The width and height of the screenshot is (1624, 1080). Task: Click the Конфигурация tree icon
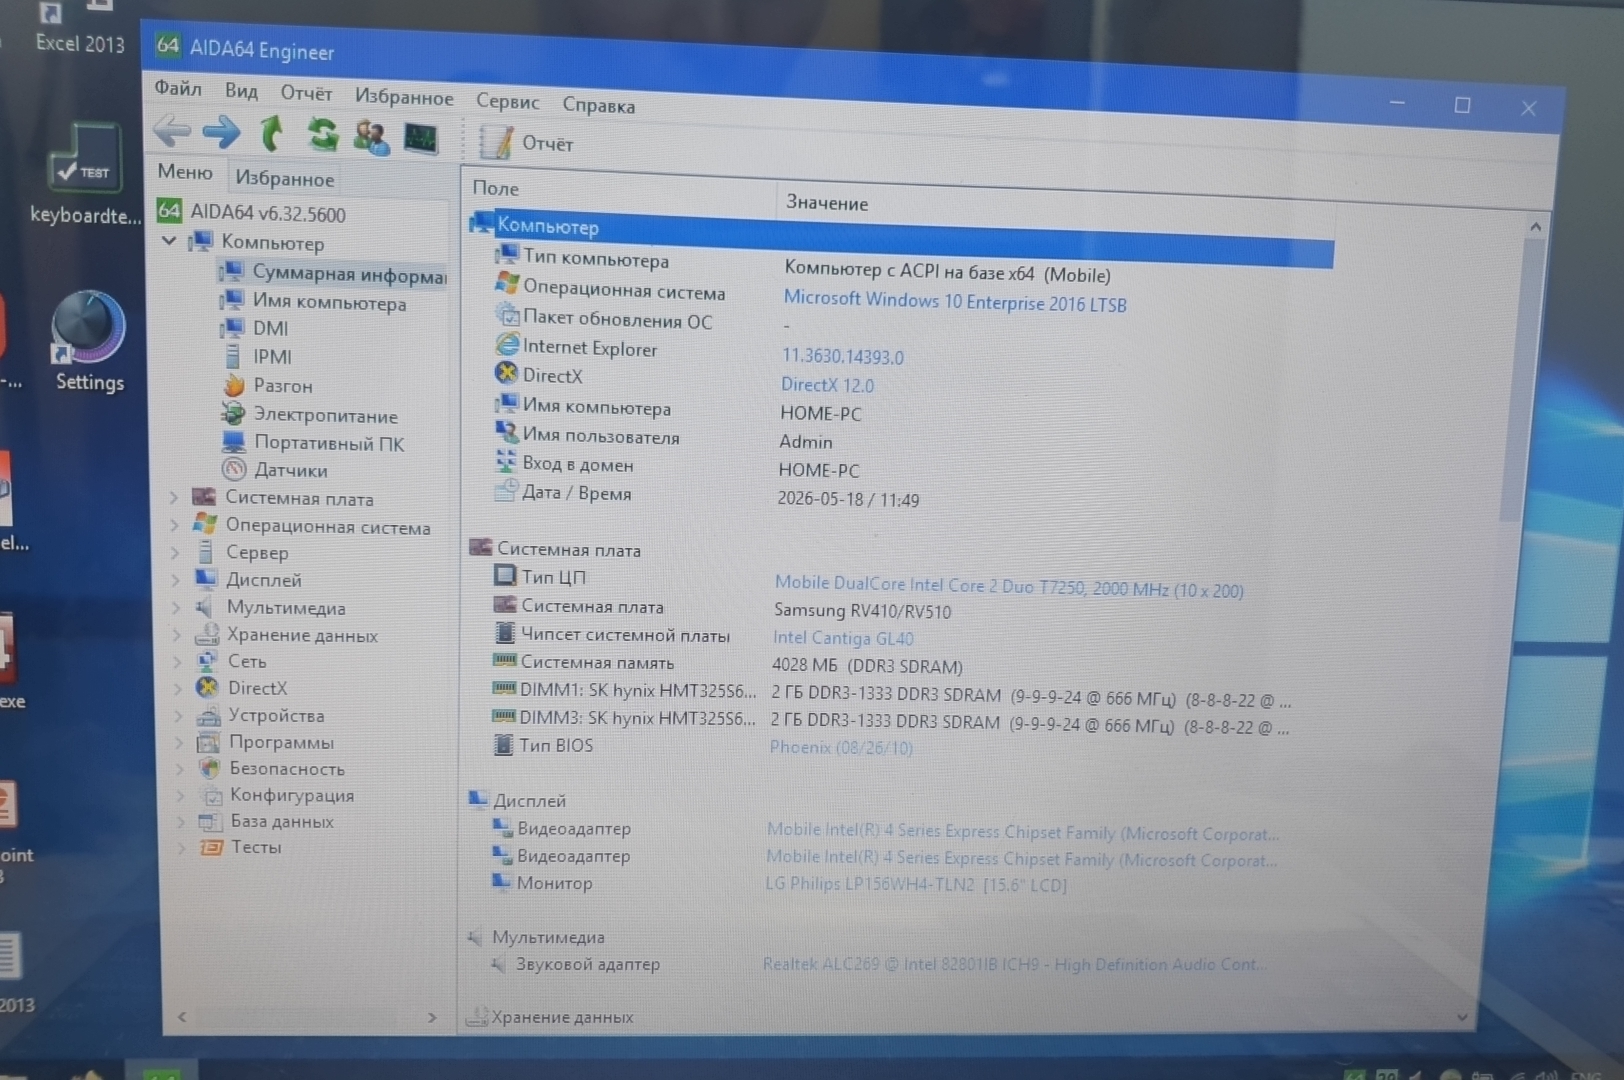click(211, 796)
